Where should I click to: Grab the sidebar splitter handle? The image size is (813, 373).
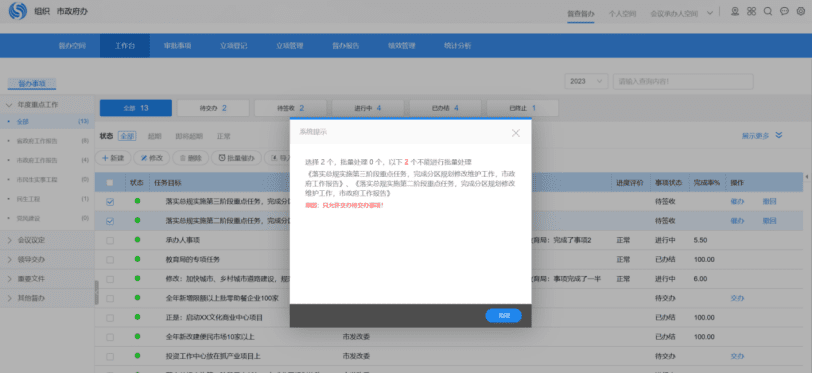tap(96, 293)
